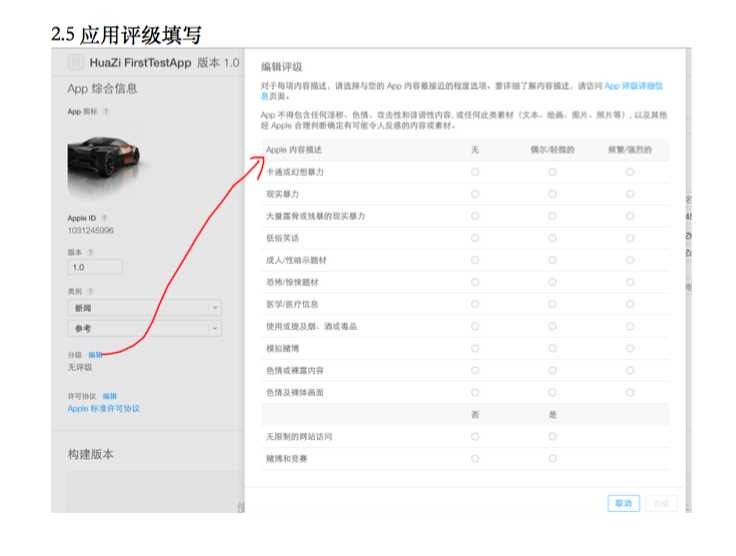Click the HuaZi FirstTestApp title
Viewport: 736px width, 556px height.
click(140, 63)
